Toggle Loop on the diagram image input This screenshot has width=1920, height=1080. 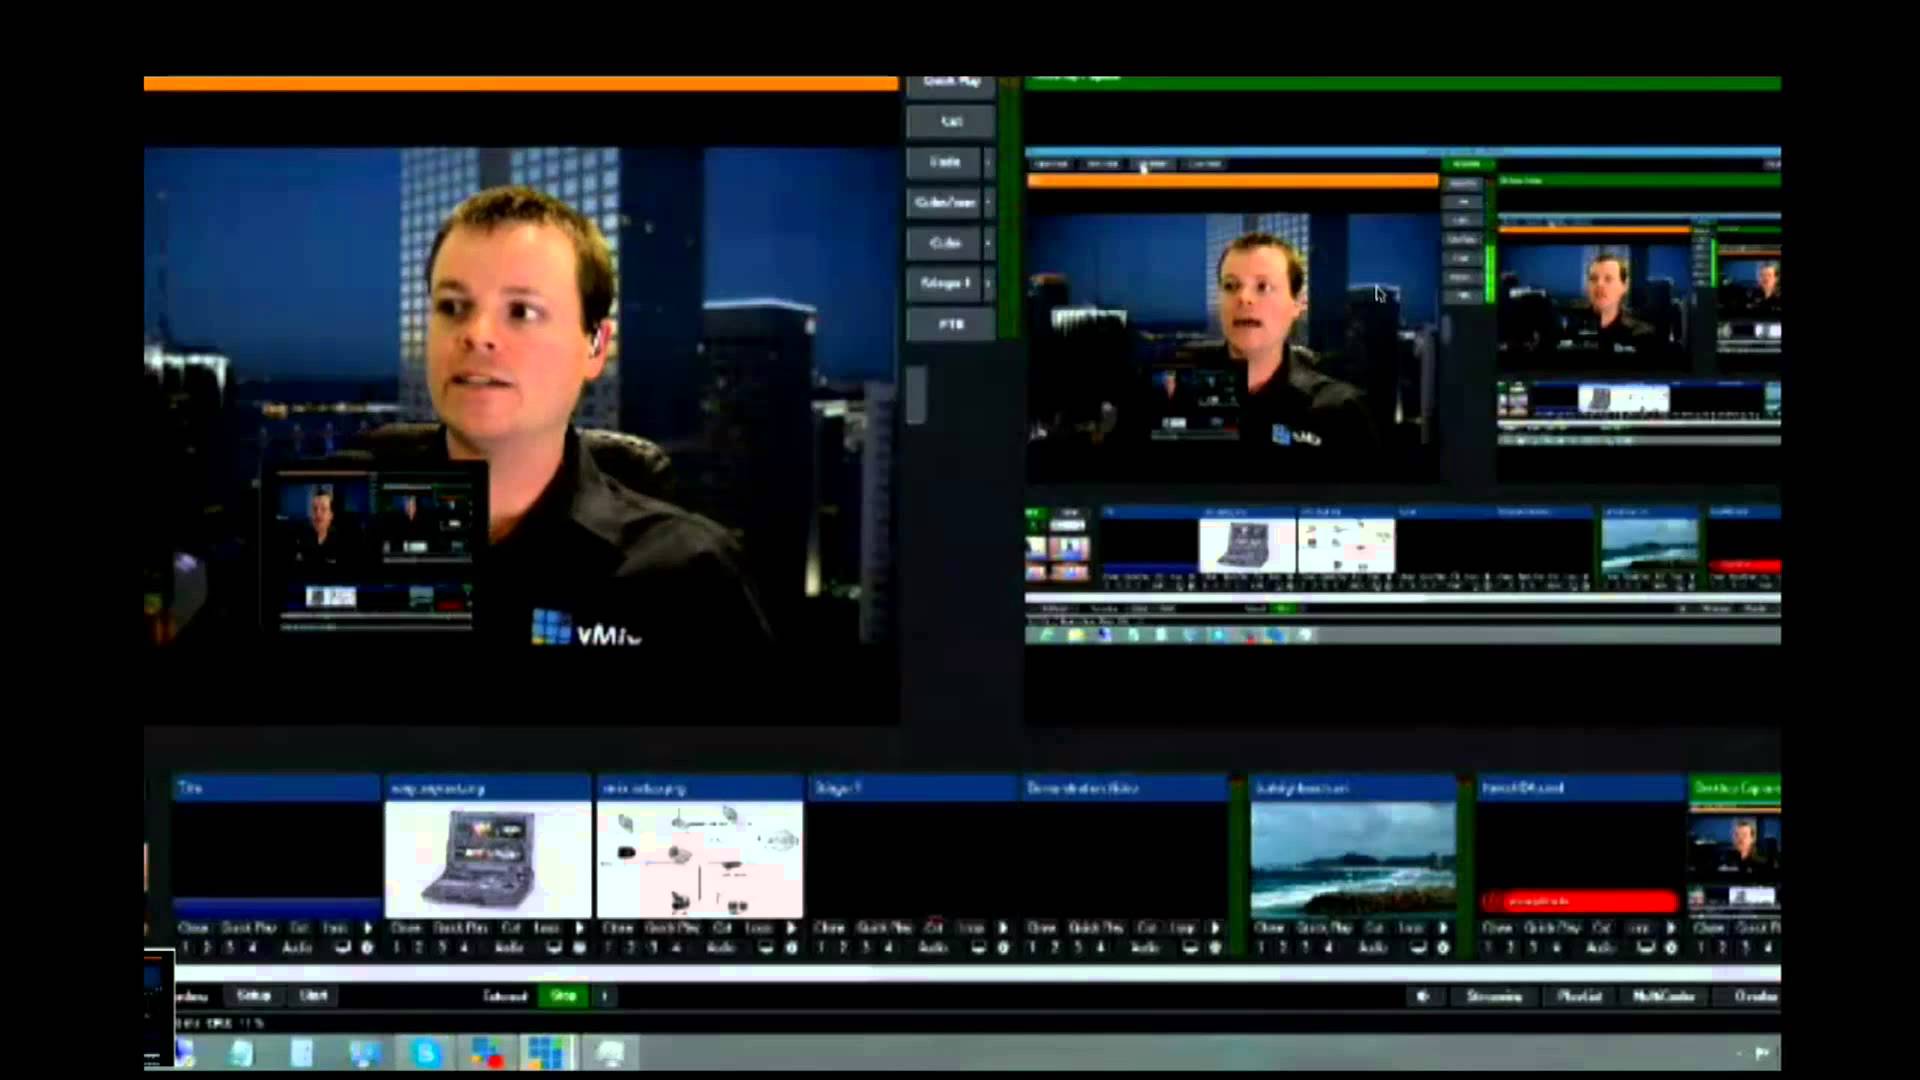click(x=759, y=928)
